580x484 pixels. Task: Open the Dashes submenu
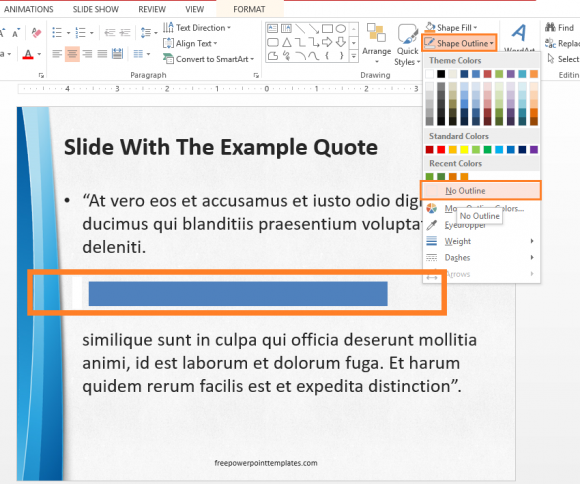[x=481, y=258]
